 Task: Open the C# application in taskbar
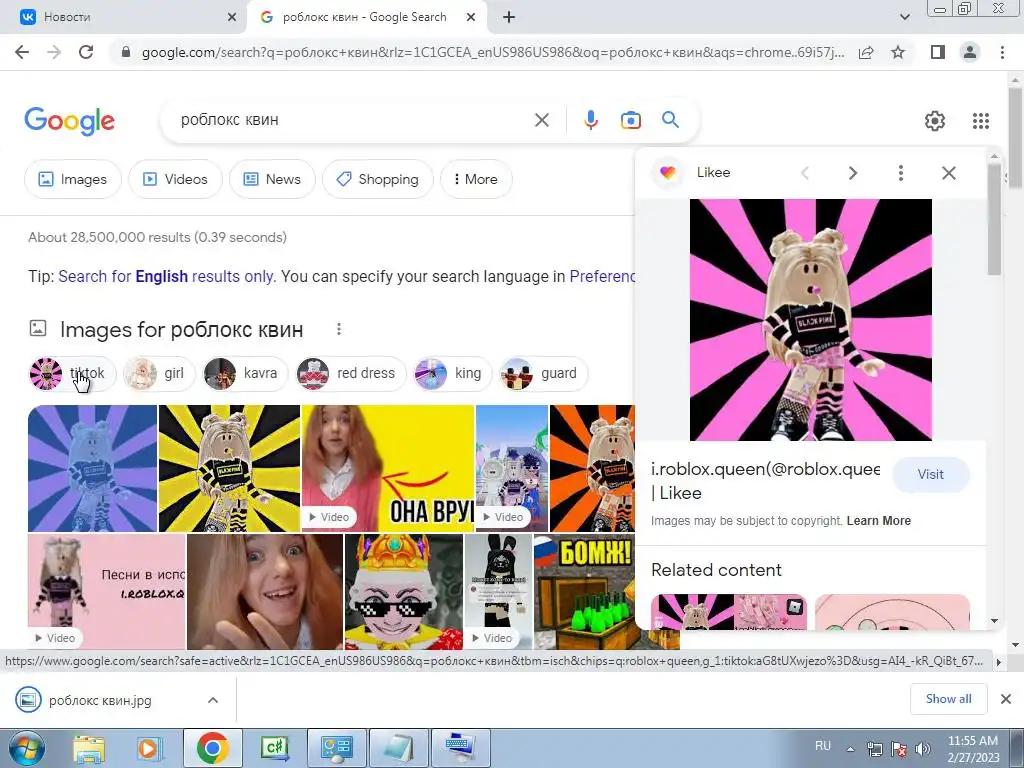[x=275, y=748]
